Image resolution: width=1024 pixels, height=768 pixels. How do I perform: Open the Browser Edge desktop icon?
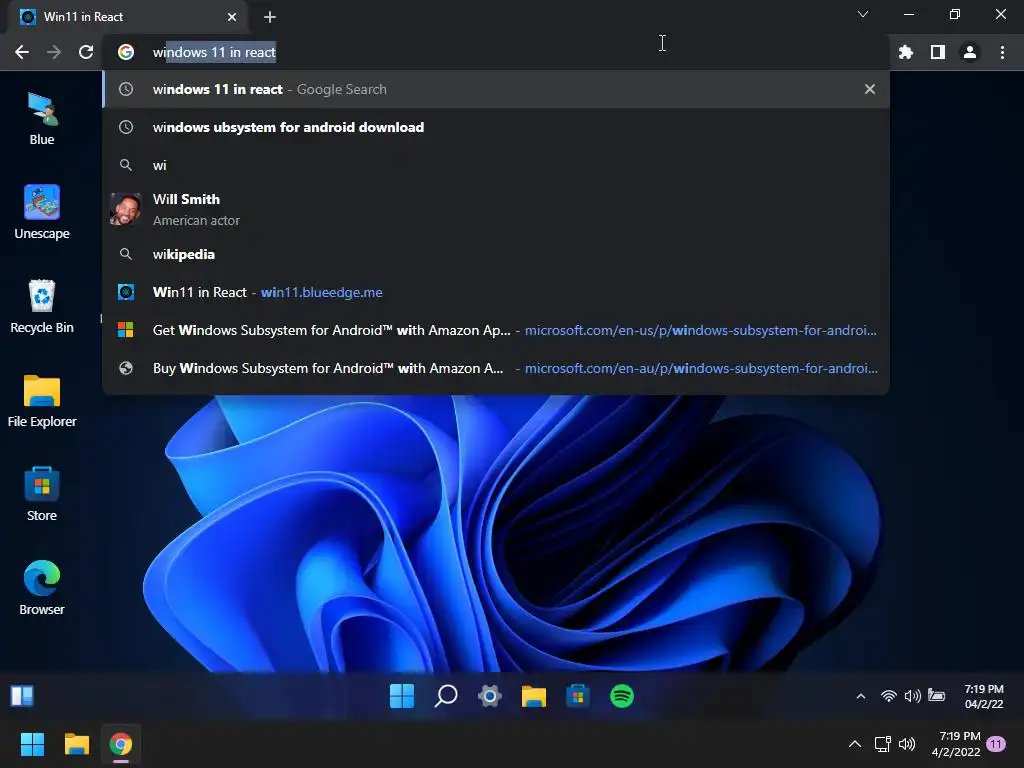click(42, 588)
